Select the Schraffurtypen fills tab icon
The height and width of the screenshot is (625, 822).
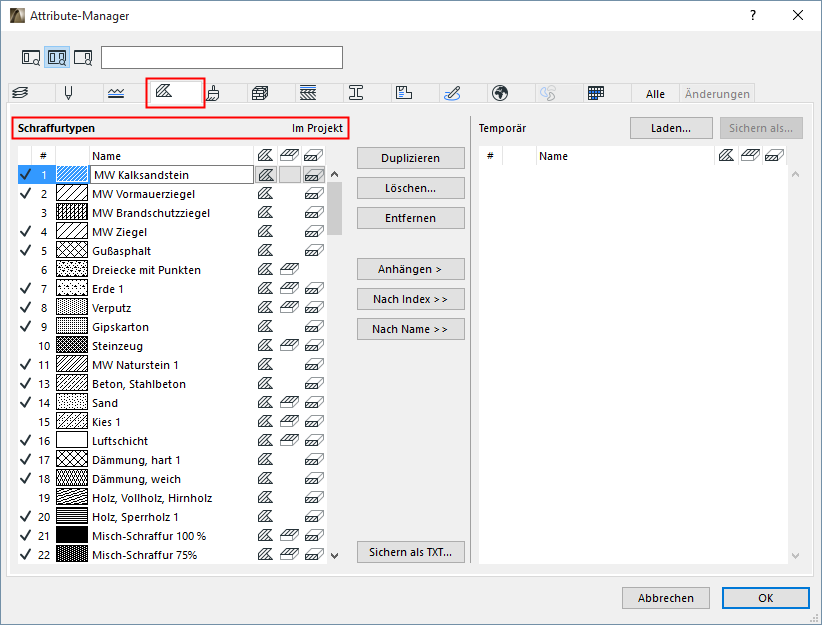click(164, 91)
